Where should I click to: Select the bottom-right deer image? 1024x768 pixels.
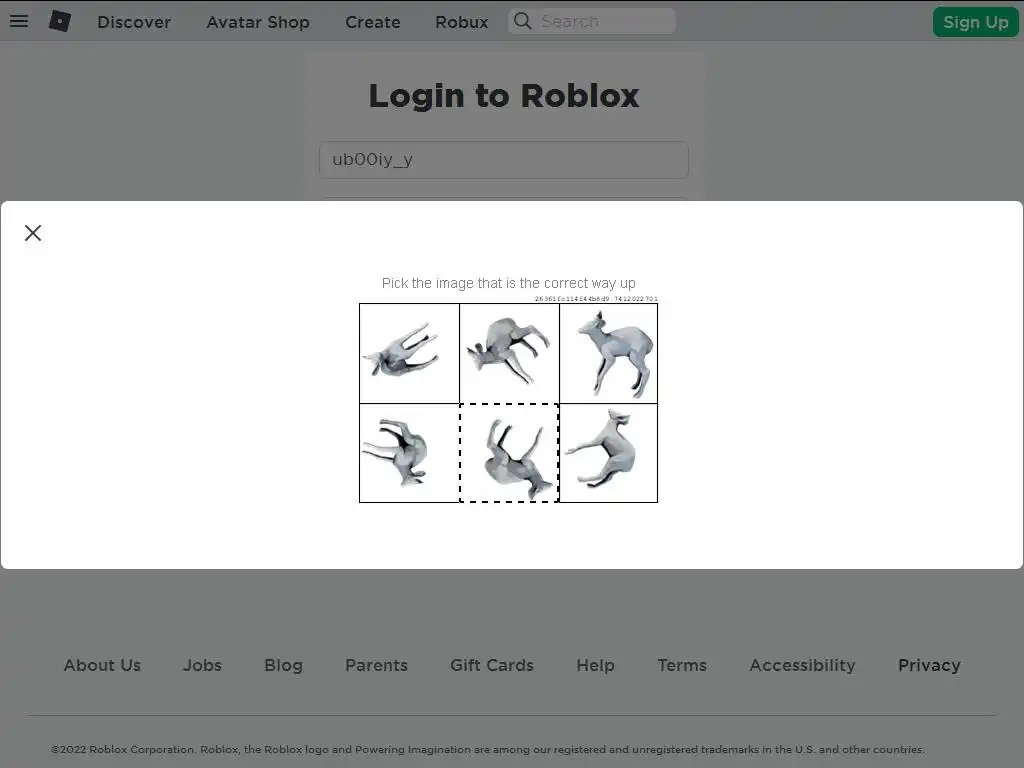tap(609, 453)
